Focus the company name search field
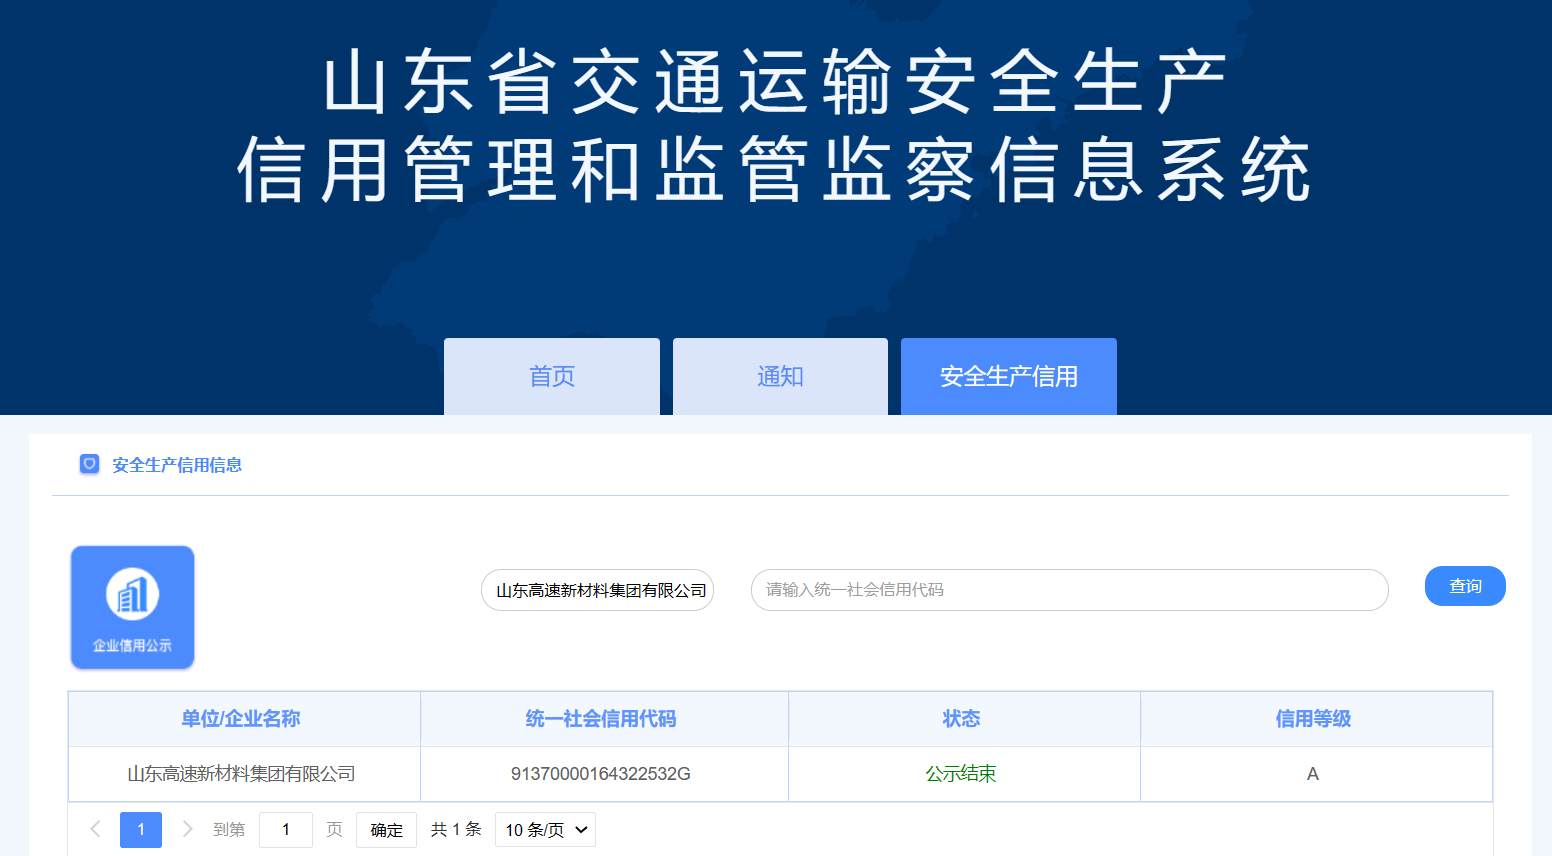 tap(597, 590)
